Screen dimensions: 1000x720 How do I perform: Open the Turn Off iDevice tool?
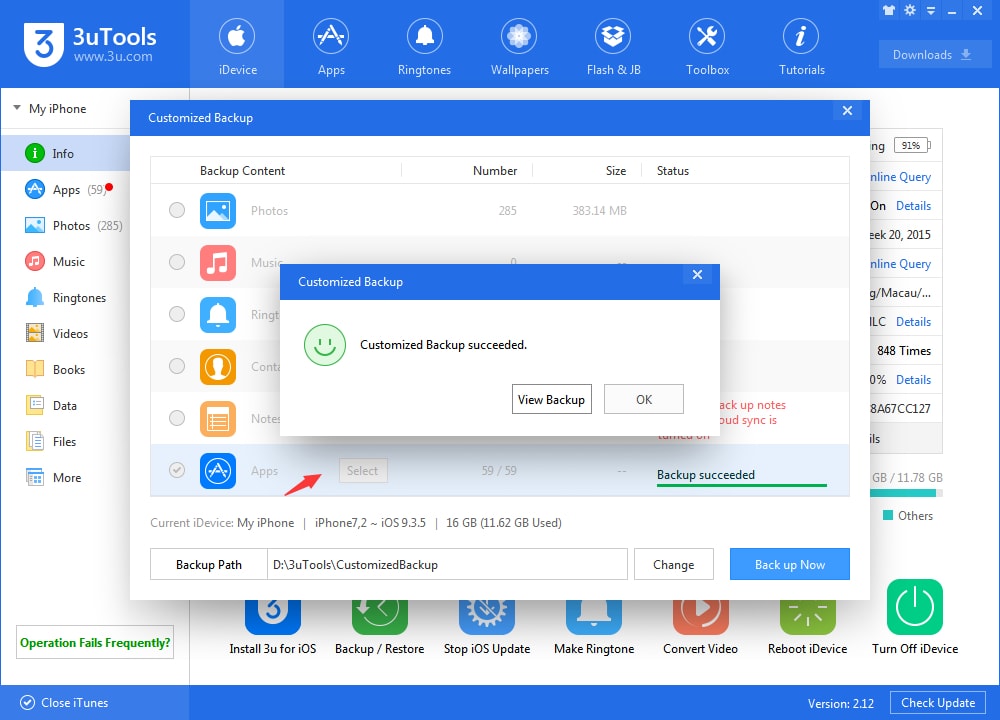(x=915, y=617)
